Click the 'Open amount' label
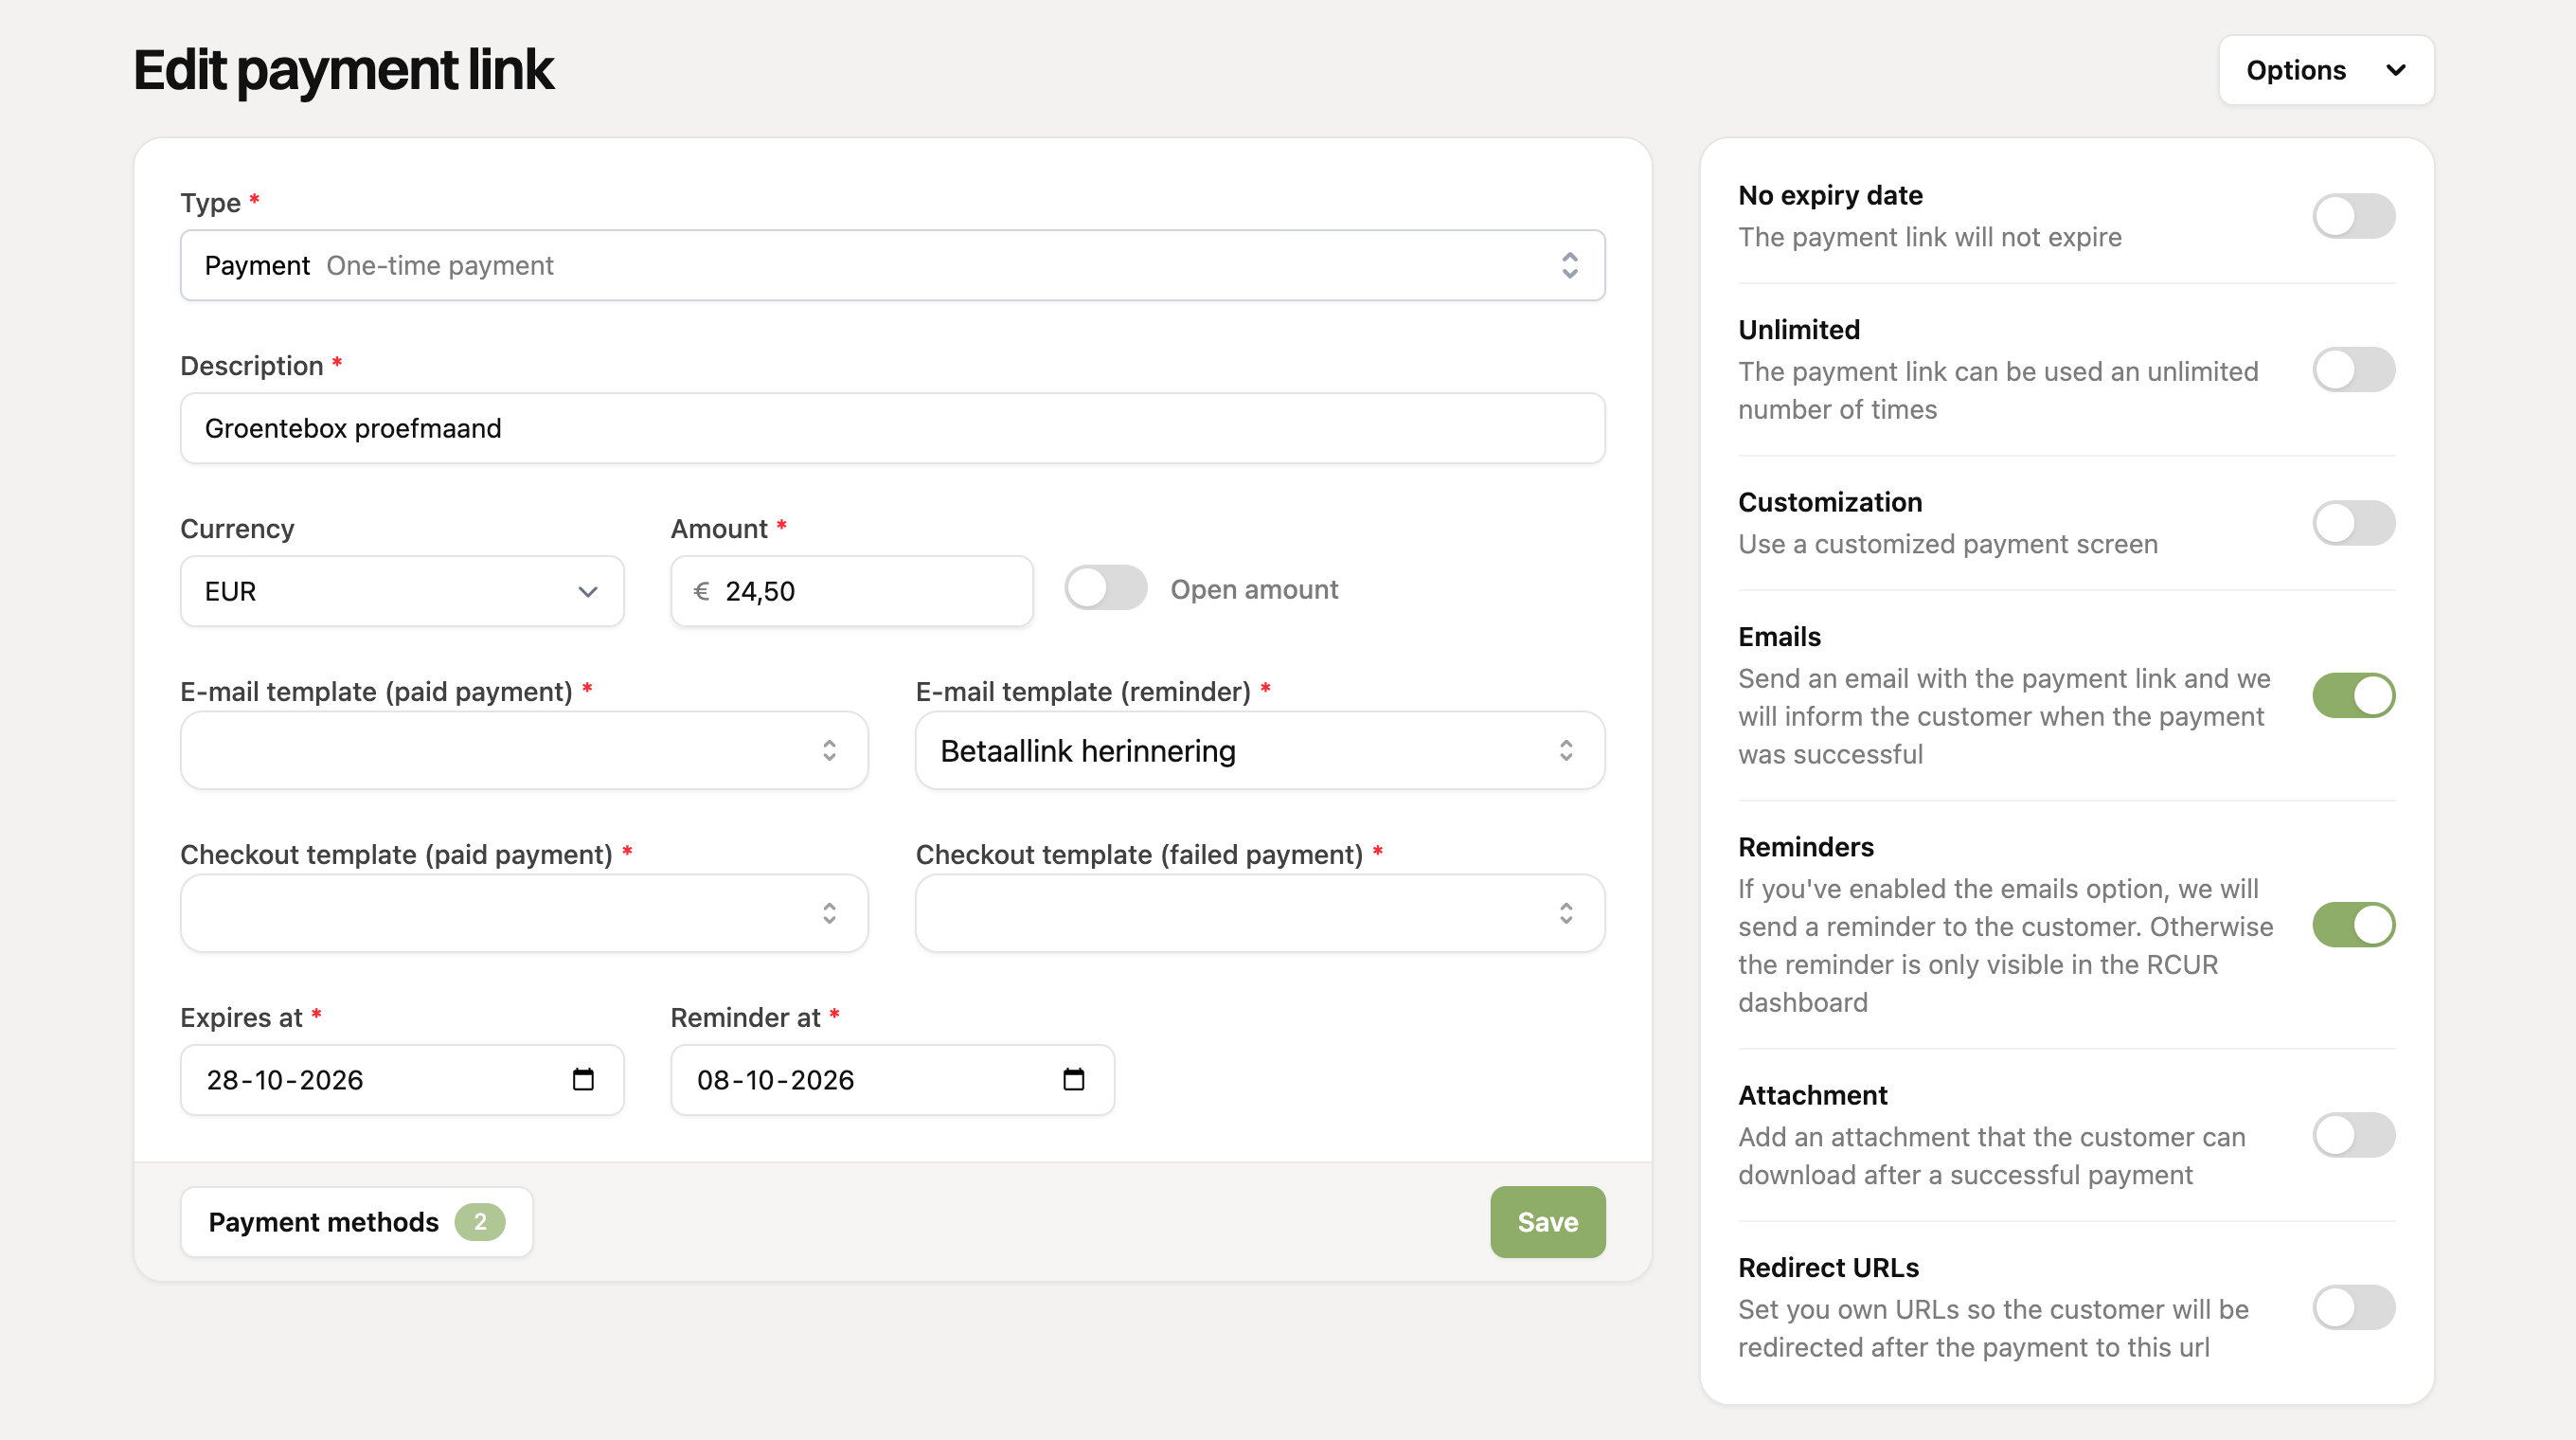 pos(1254,589)
